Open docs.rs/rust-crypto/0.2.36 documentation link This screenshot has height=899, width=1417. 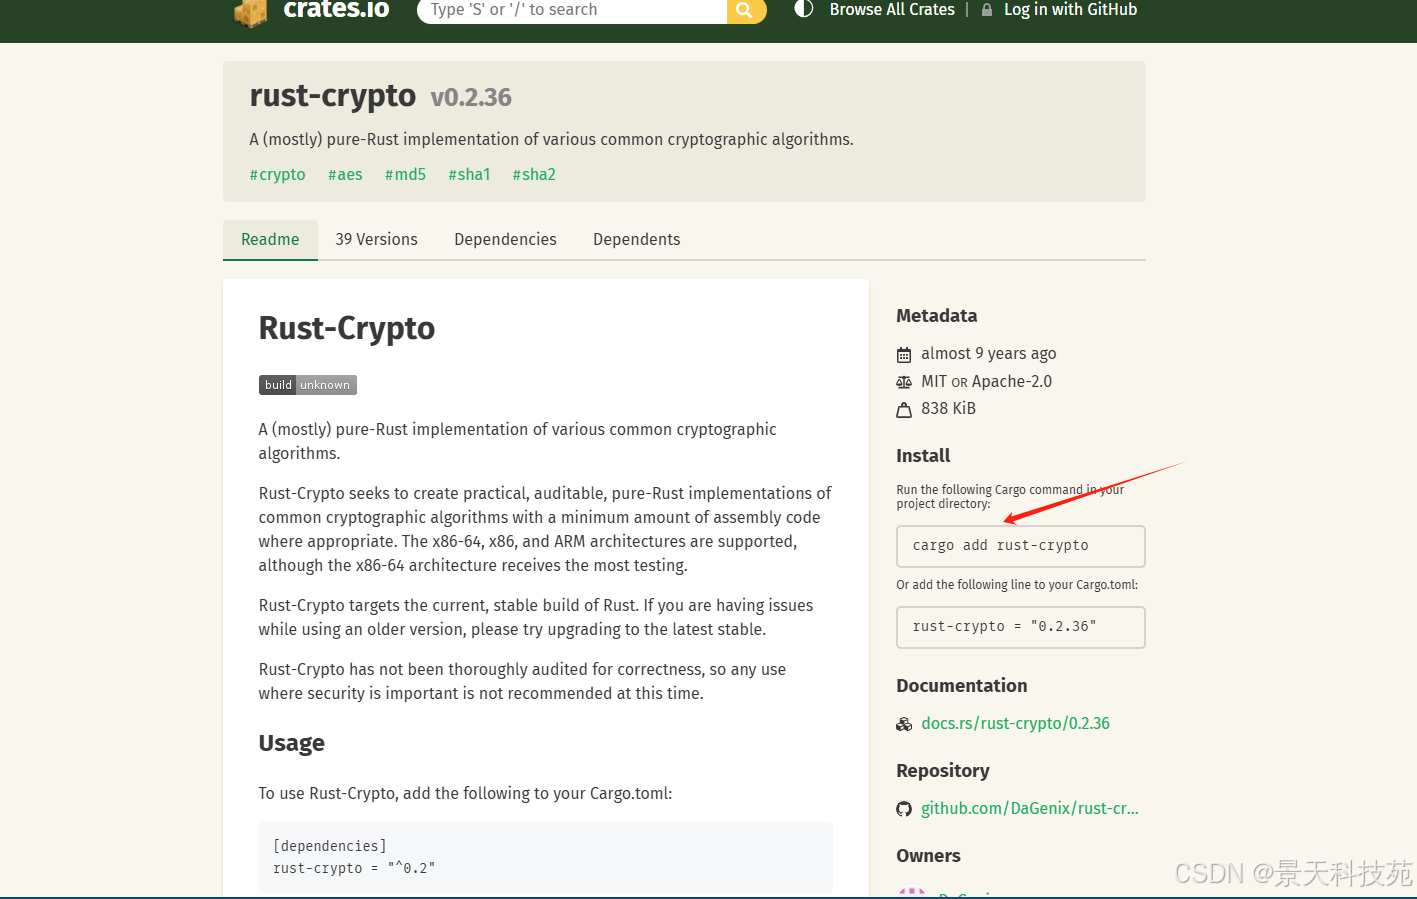pyautogui.click(x=1015, y=723)
